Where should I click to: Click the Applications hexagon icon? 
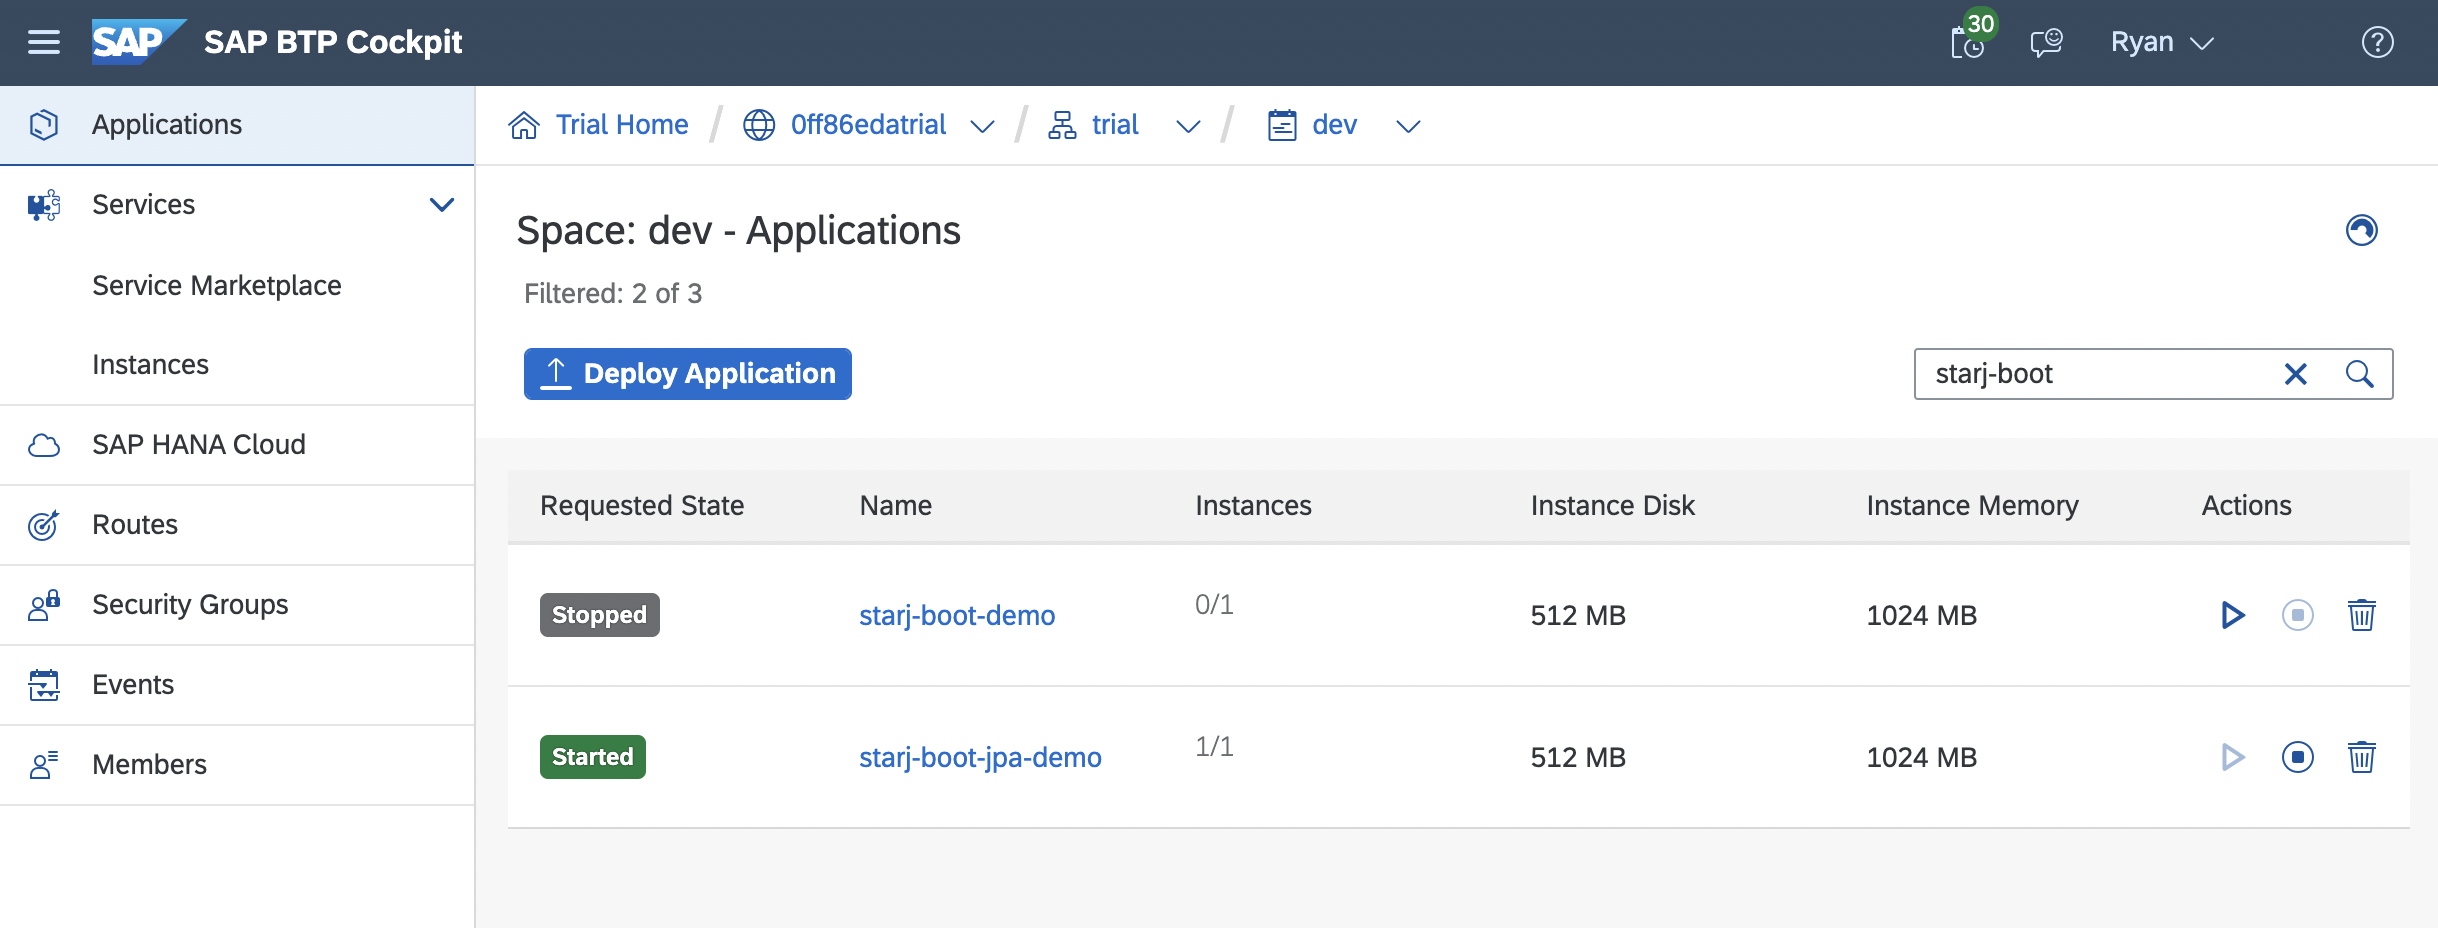[x=44, y=125]
